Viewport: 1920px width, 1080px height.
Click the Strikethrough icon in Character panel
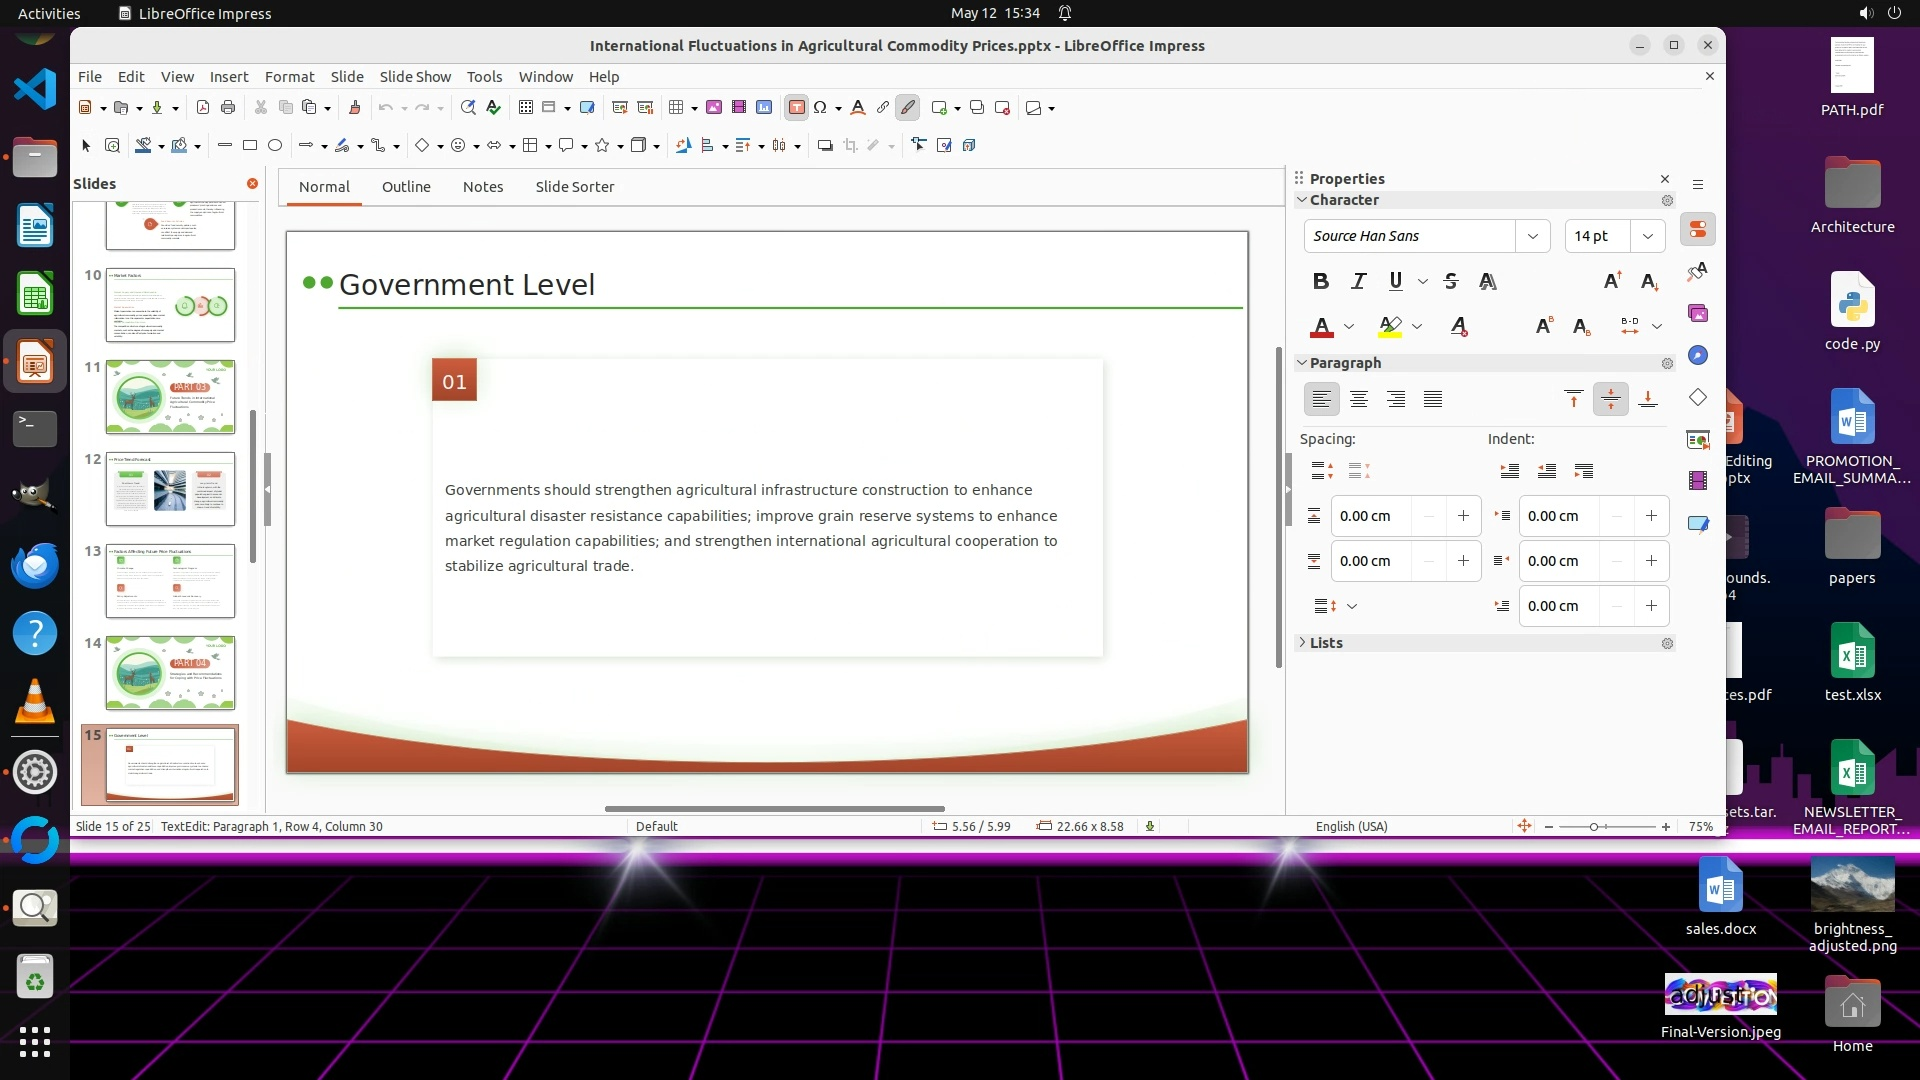click(x=1451, y=281)
